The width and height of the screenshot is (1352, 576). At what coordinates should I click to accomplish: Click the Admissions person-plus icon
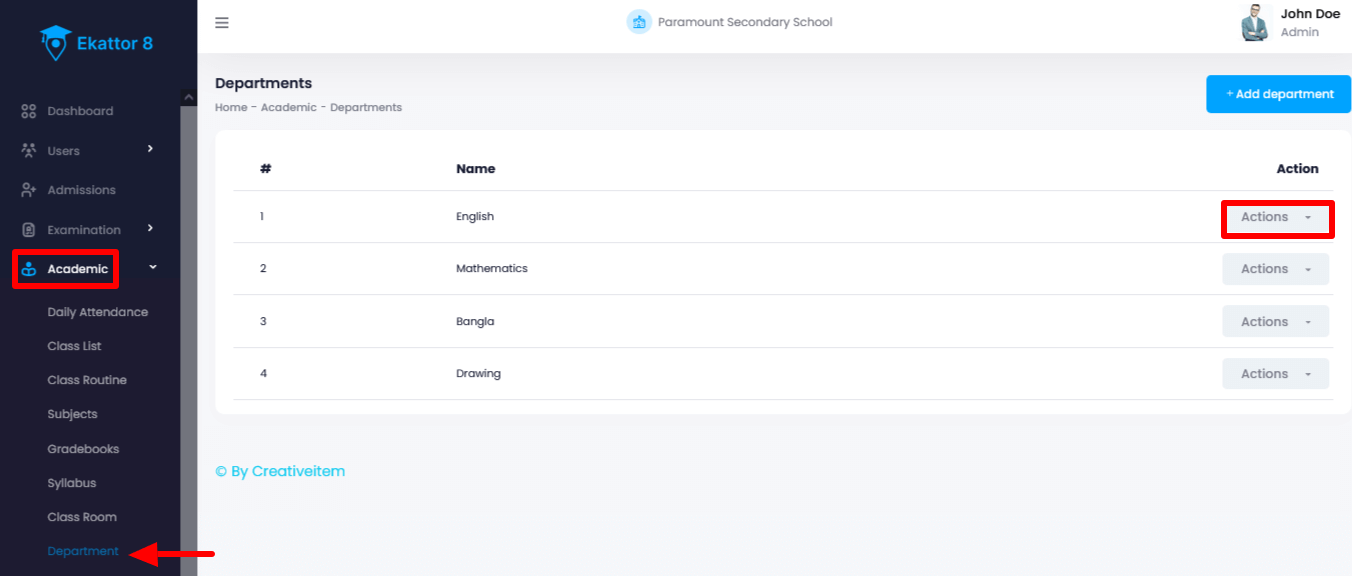point(29,190)
